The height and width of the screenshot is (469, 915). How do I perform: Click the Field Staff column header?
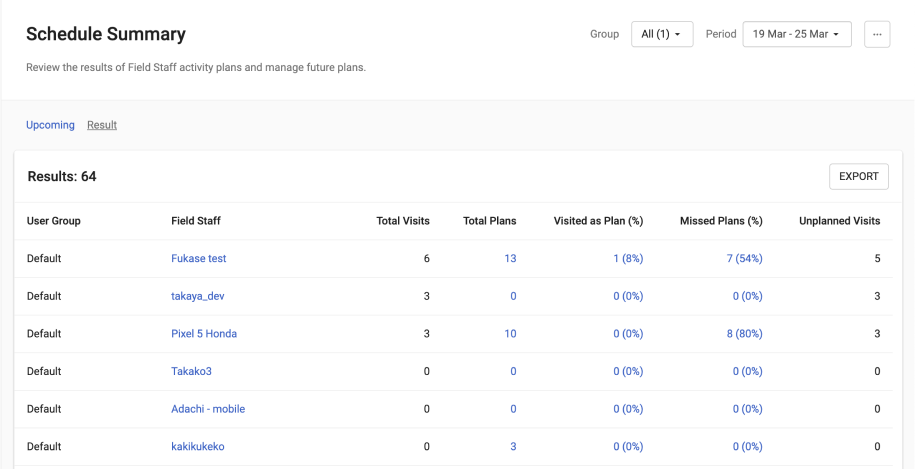(196, 220)
